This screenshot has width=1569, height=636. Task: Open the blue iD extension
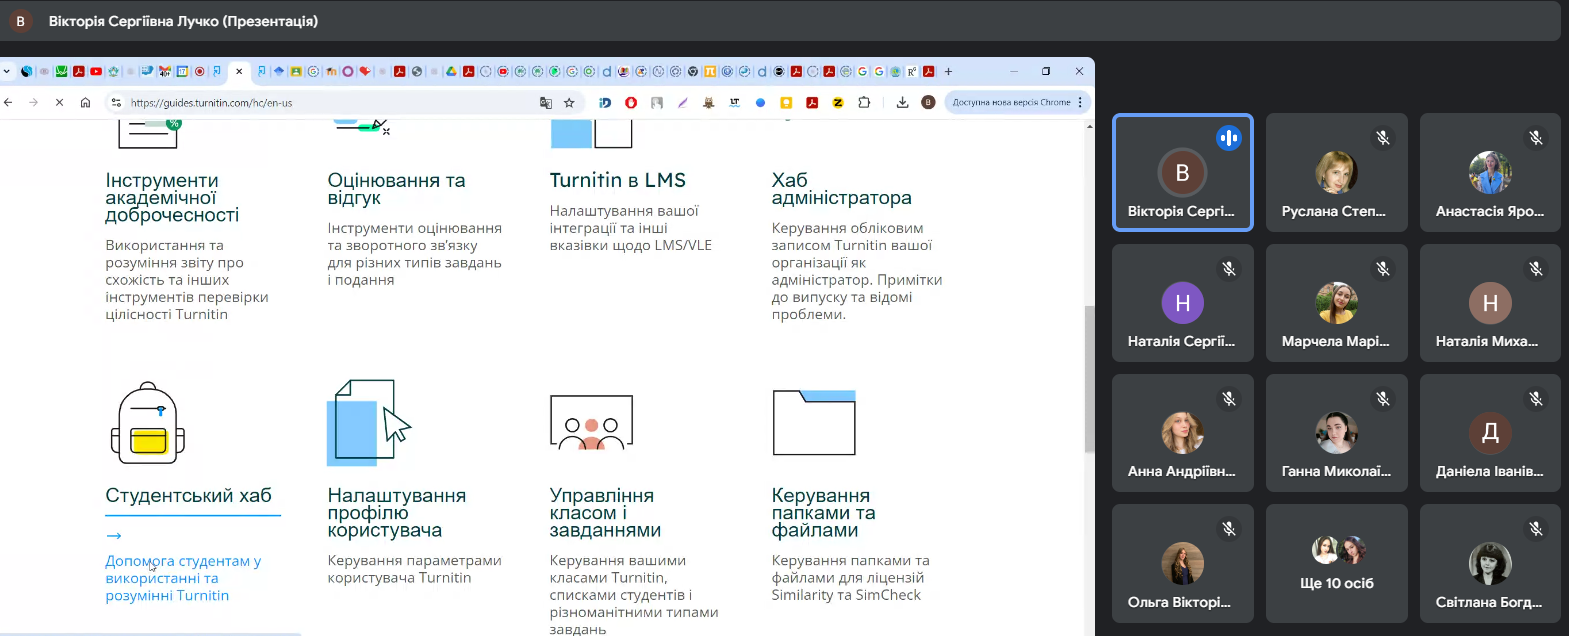click(605, 102)
